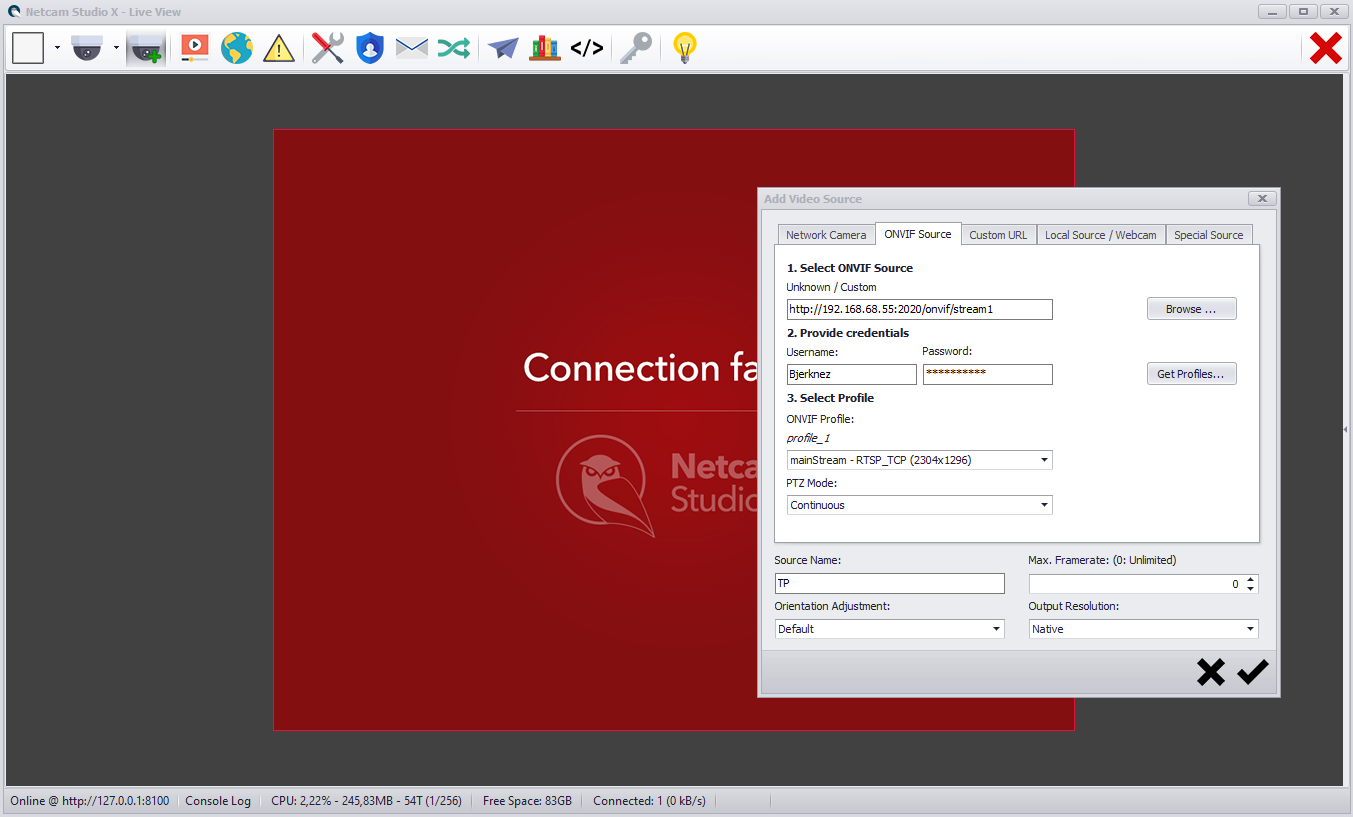
Task: Click the Free Space: 83GB status text
Action: click(527, 801)
